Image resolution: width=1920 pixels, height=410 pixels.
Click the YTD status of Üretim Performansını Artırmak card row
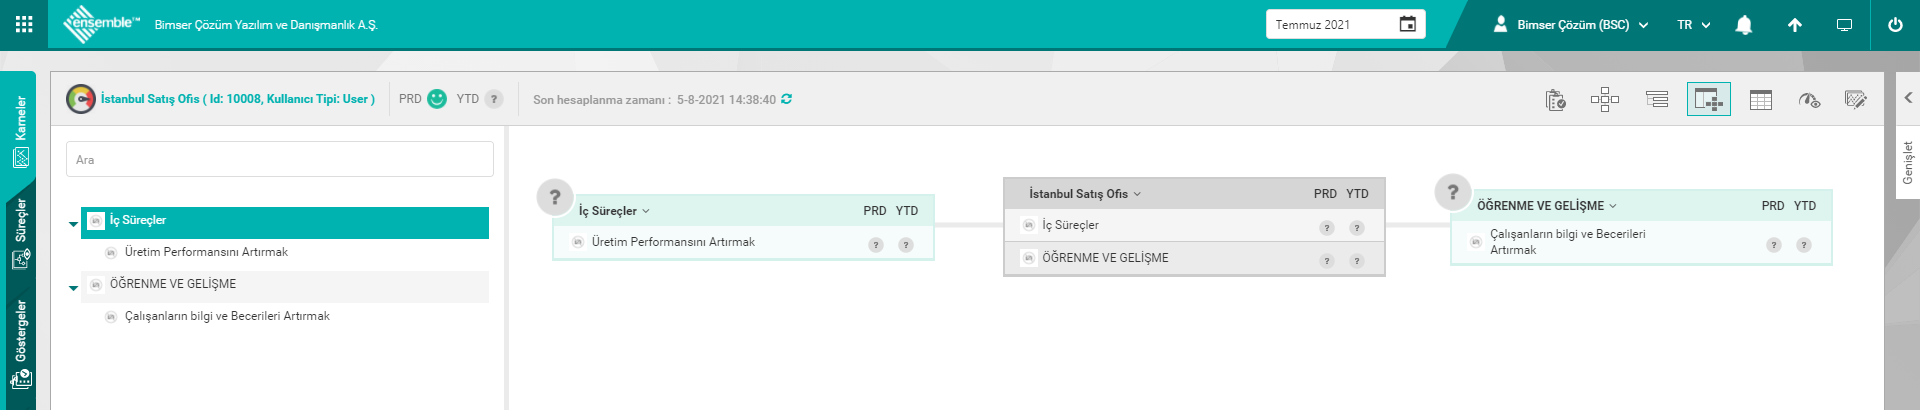click(x=906, y=245)
